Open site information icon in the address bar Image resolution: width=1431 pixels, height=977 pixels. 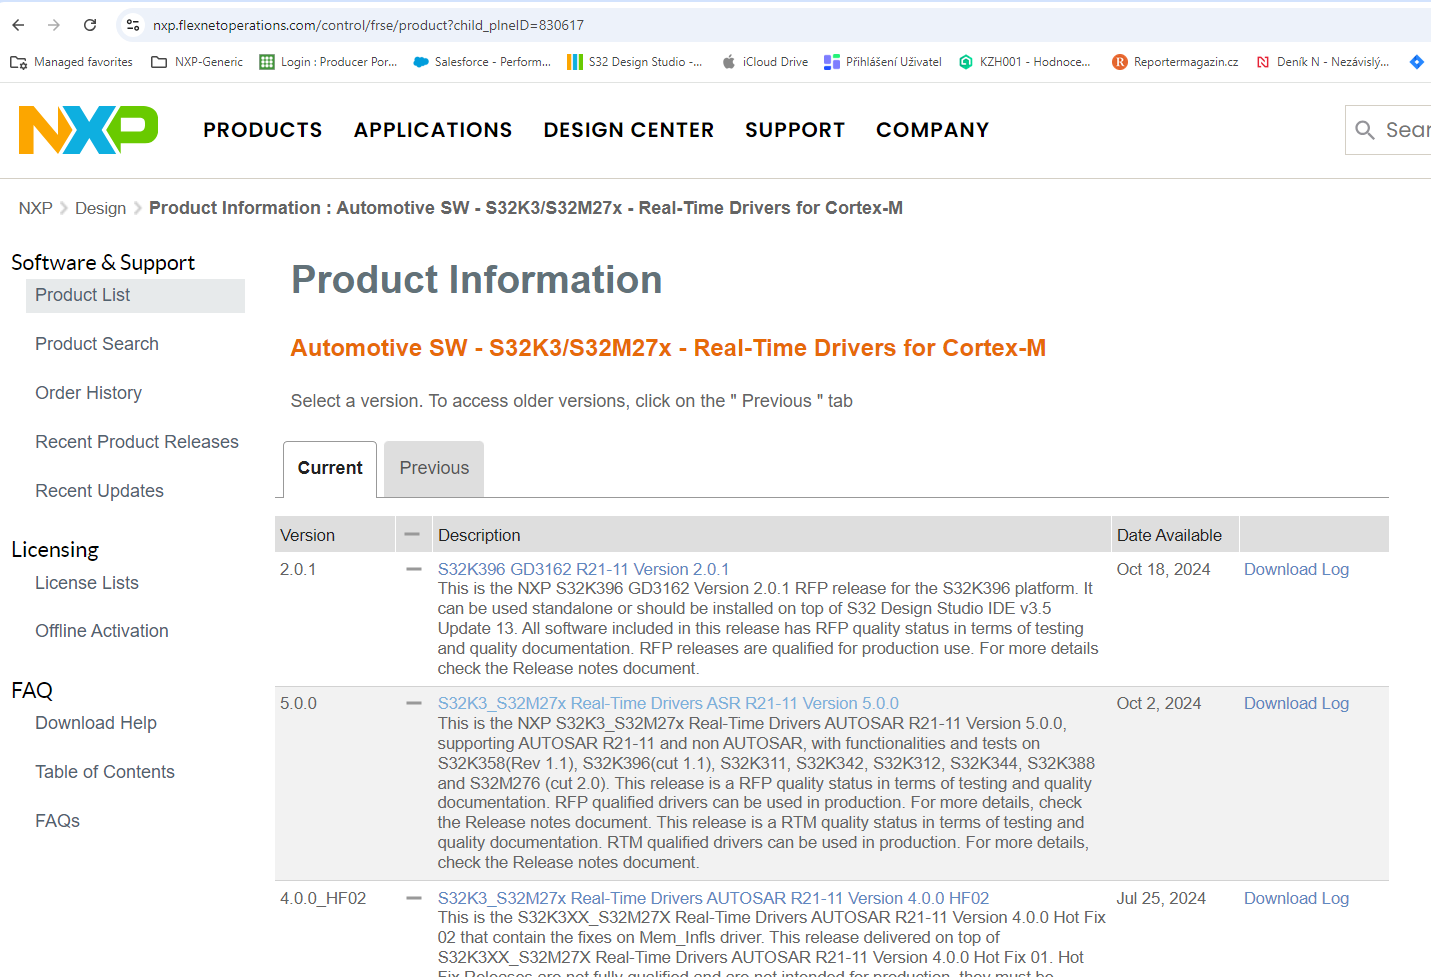pos(133,25)
